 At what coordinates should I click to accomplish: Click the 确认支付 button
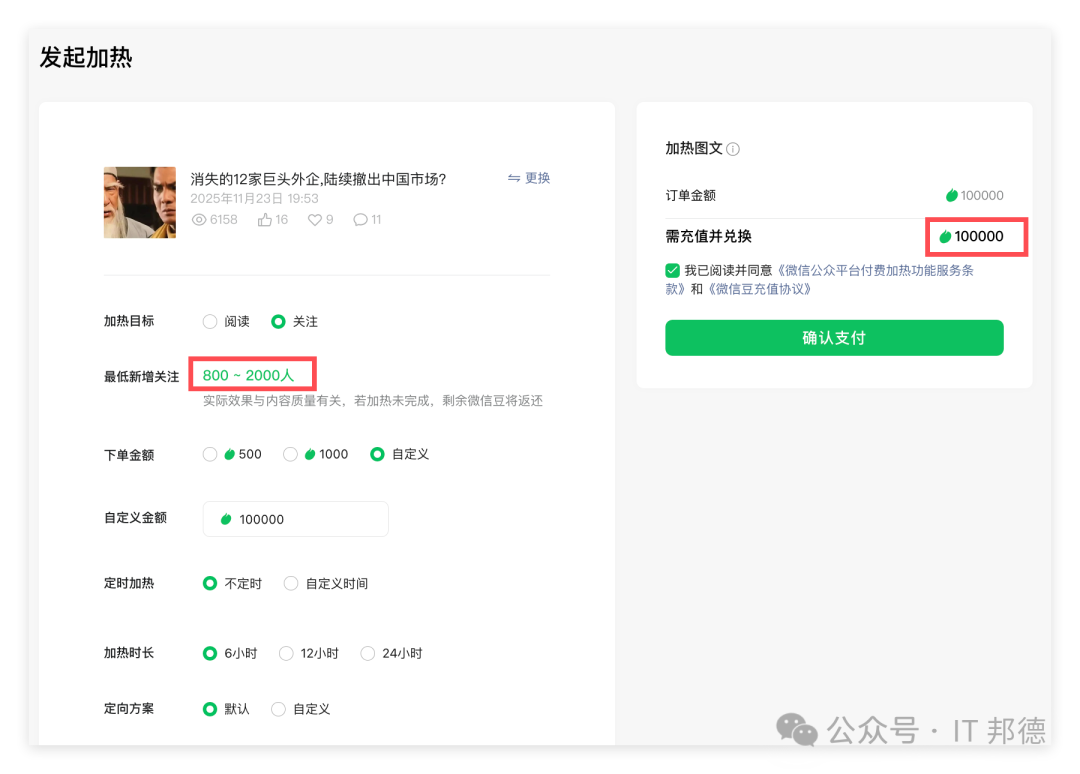[834, 338]
